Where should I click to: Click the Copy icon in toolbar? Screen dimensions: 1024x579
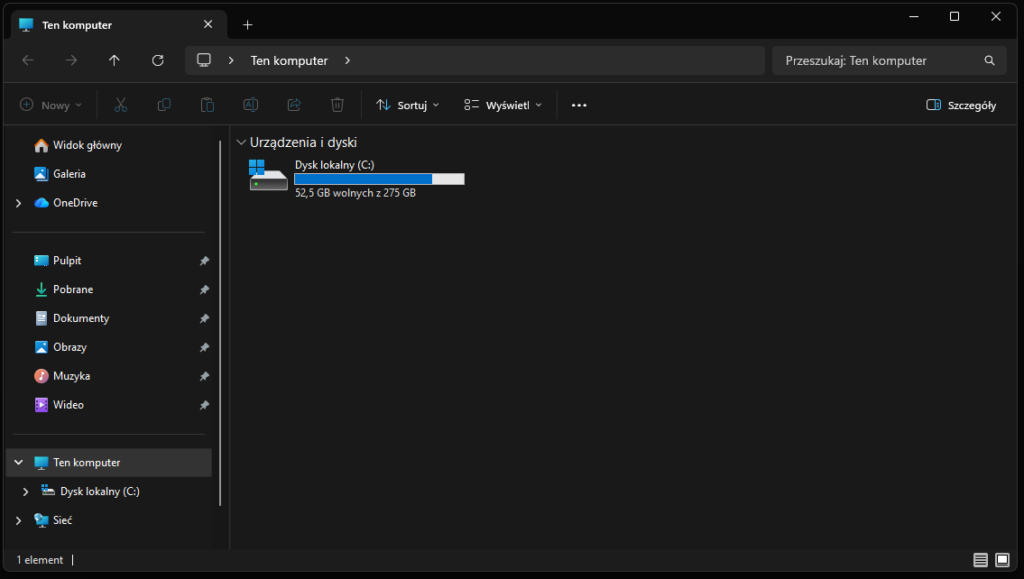(164, 105)
